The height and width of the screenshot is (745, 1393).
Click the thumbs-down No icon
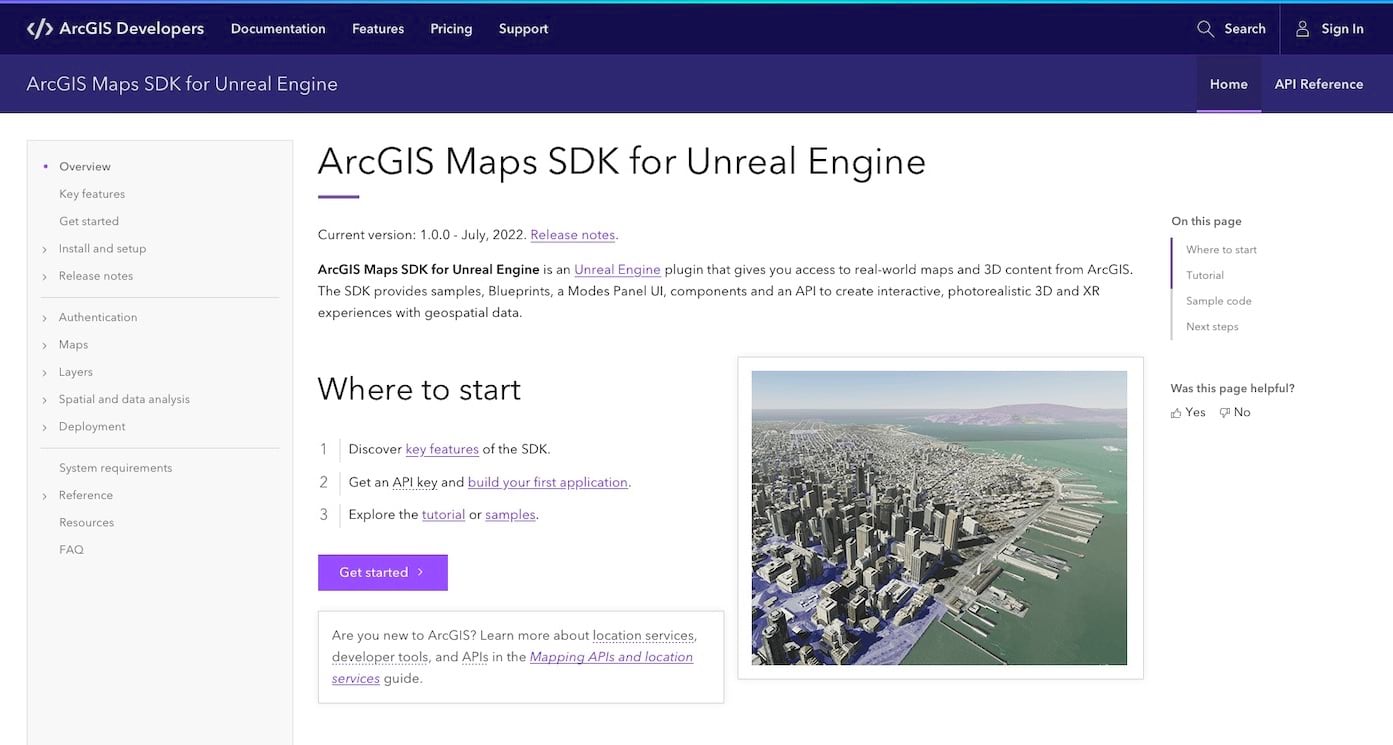(1224, 413)
